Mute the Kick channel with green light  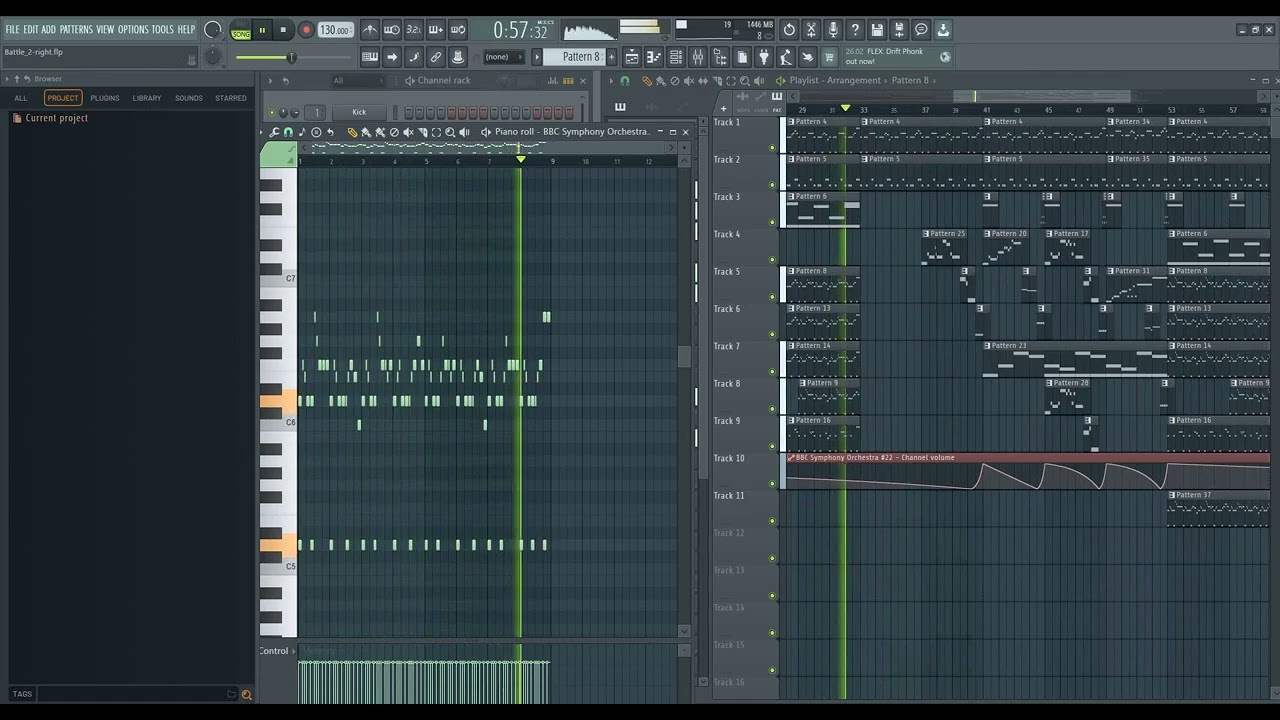pos(270,113)
